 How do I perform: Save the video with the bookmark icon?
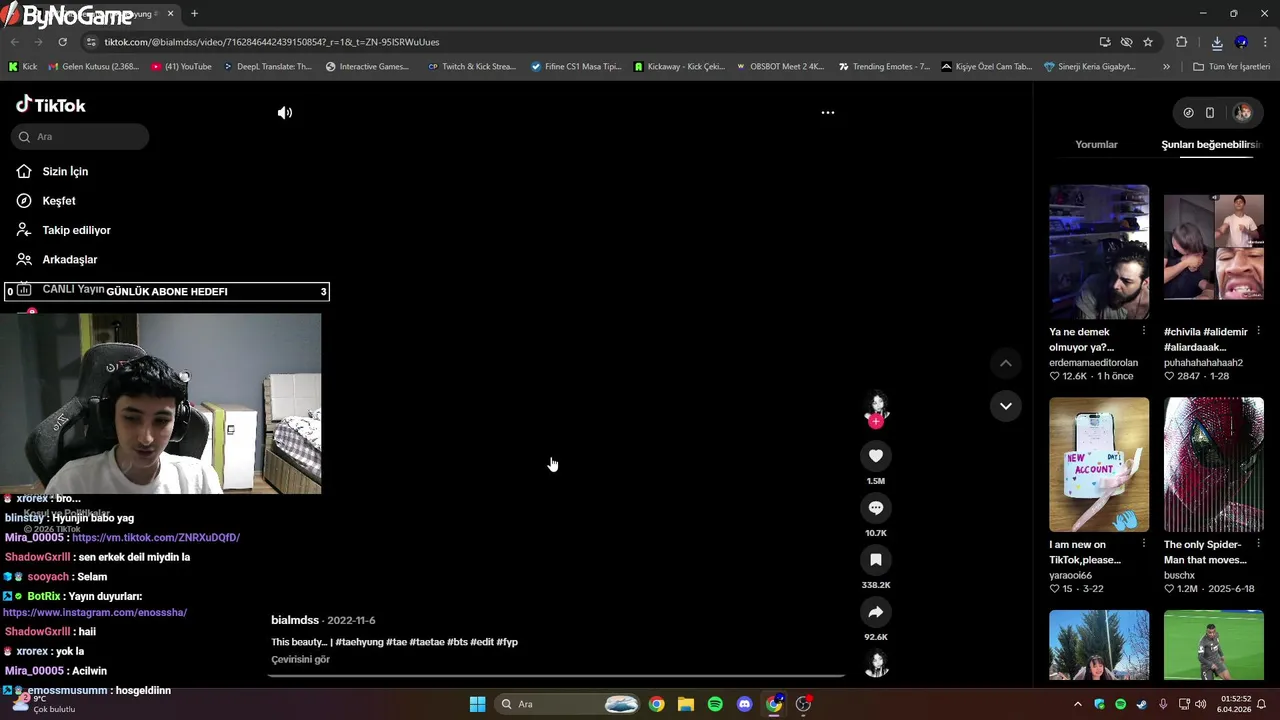pyautogui.click(x=876, y=560)
